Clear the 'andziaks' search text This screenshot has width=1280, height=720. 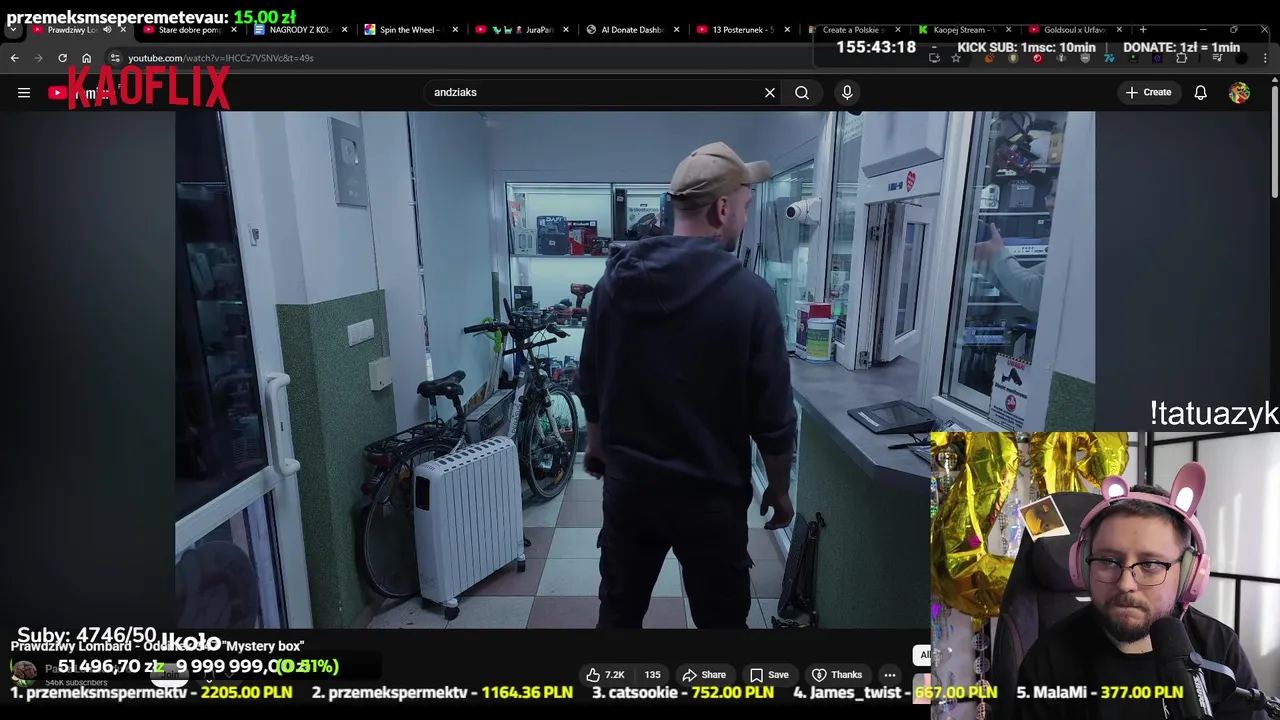(x=770, y=92)
